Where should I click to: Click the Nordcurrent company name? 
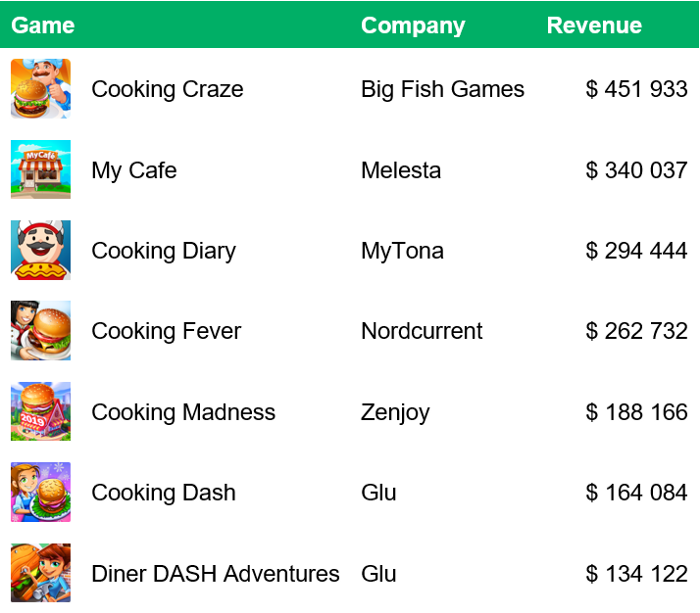[421, 331]
